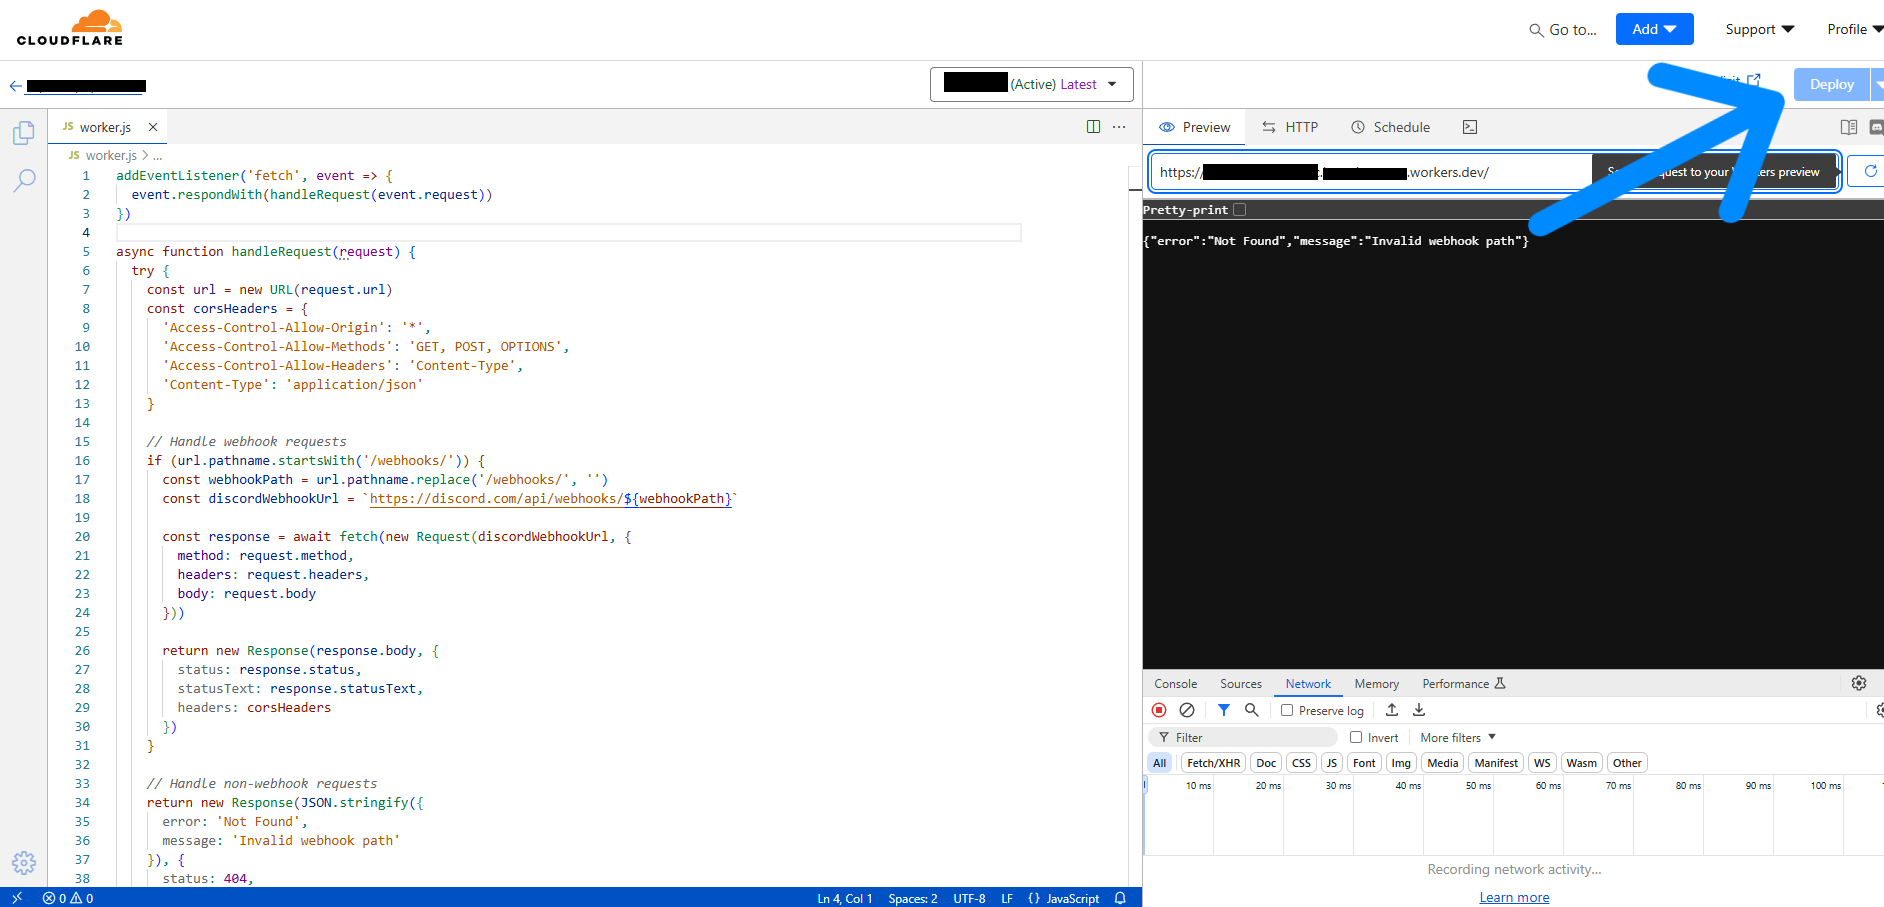
Task: Import a HAR file using the upload icon
Action: point(1391,710)
